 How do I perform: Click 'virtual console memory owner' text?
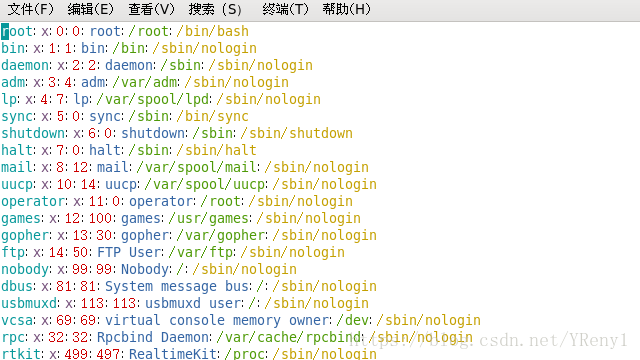(x=217, y=320)
